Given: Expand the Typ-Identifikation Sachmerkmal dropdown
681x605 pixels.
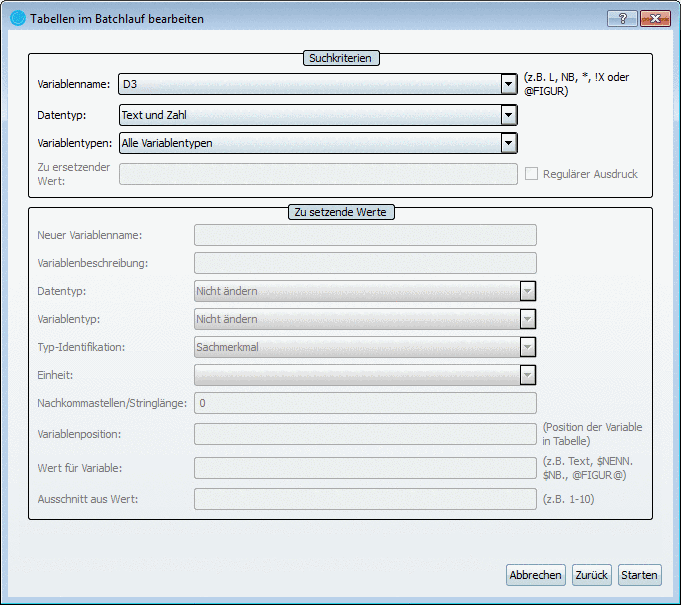Looking at the screenshot, I should [528, 347].
